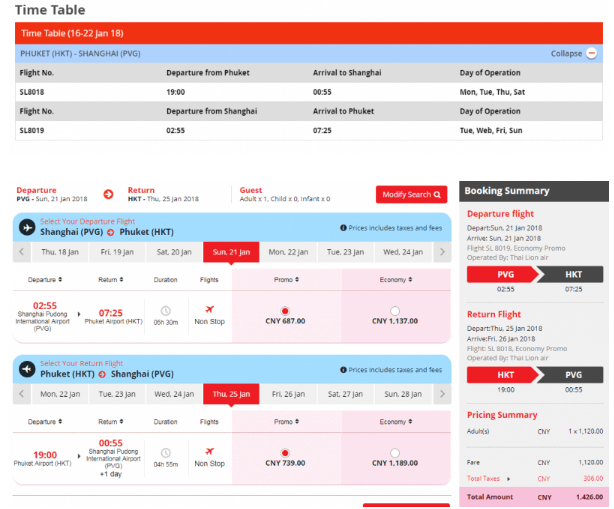This screenshot has width=614, height=509.
Task: Click the info icon in return flight header
Action: click(x=343, y=370)
